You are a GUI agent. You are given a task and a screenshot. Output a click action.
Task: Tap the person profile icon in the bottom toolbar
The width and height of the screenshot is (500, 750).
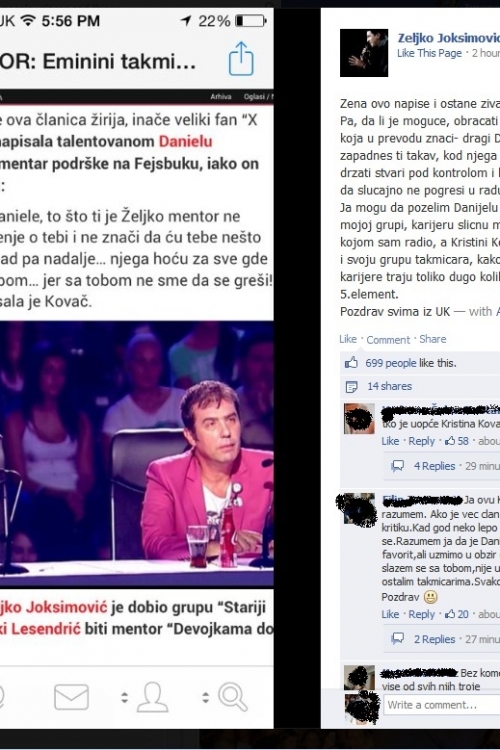point(153,697)
